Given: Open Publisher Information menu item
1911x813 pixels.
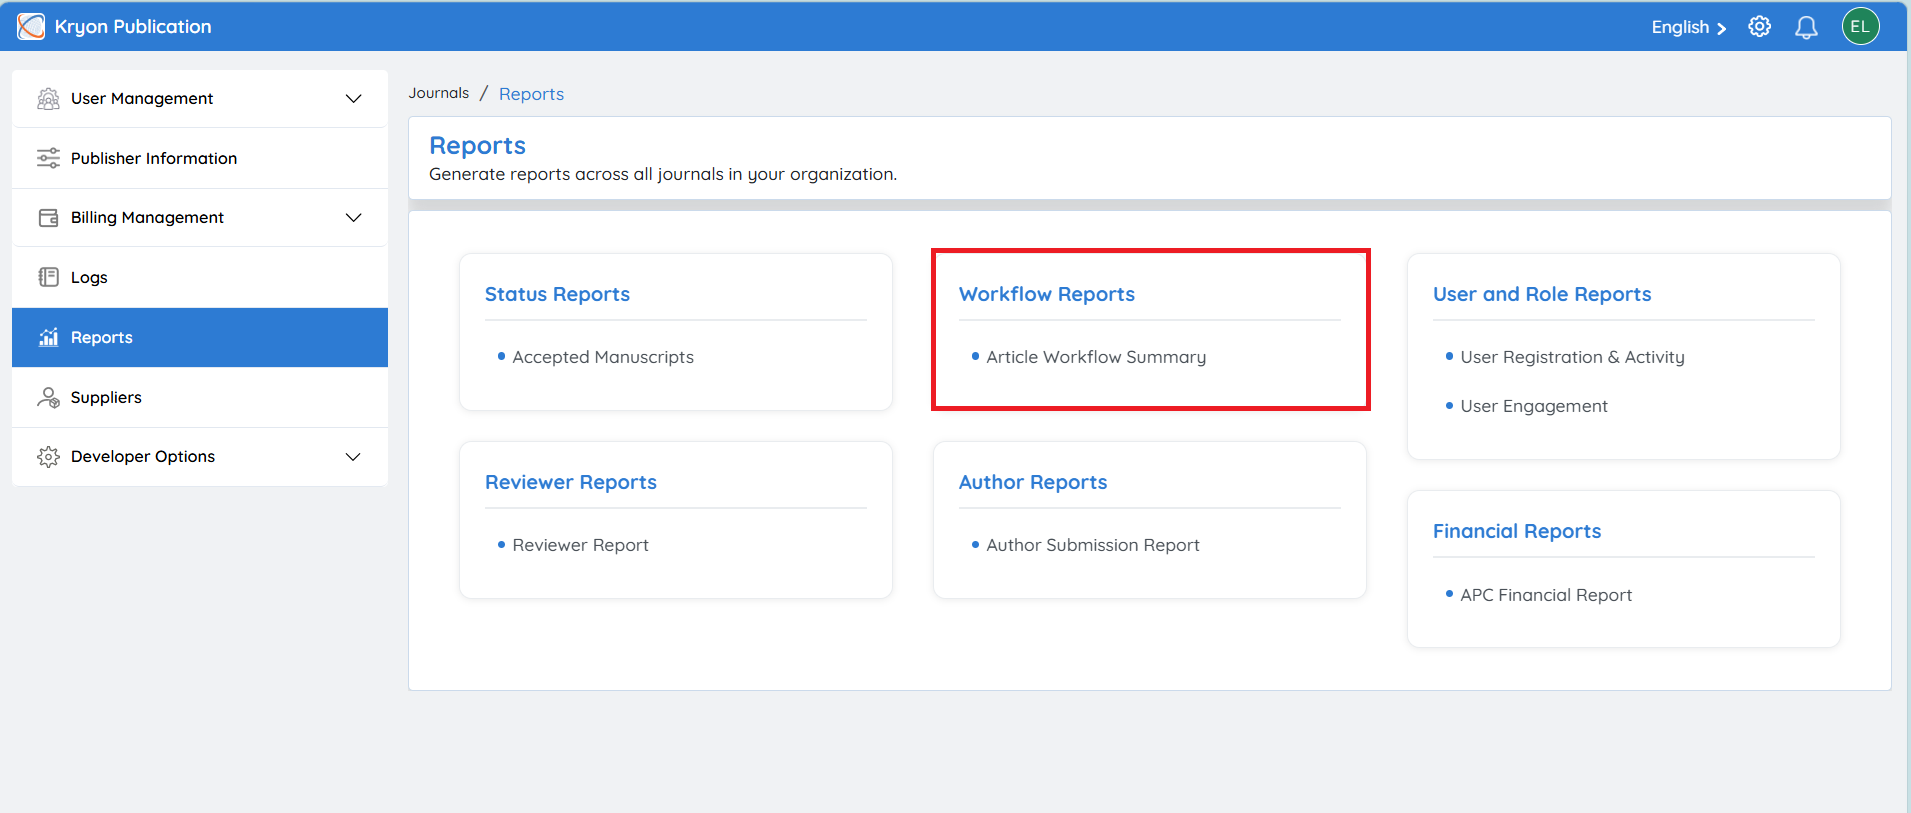Looking at the screenshot, I should pos(200,158).
